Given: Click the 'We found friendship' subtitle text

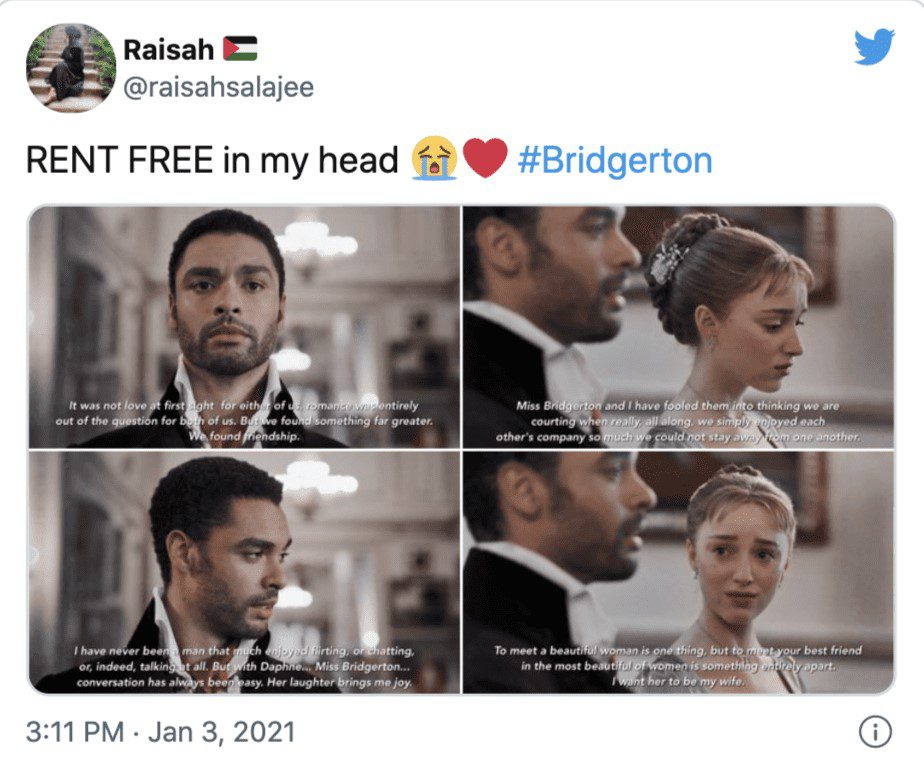Looking at the screenshot, I should pyautogui.click(x=244, y=436).
